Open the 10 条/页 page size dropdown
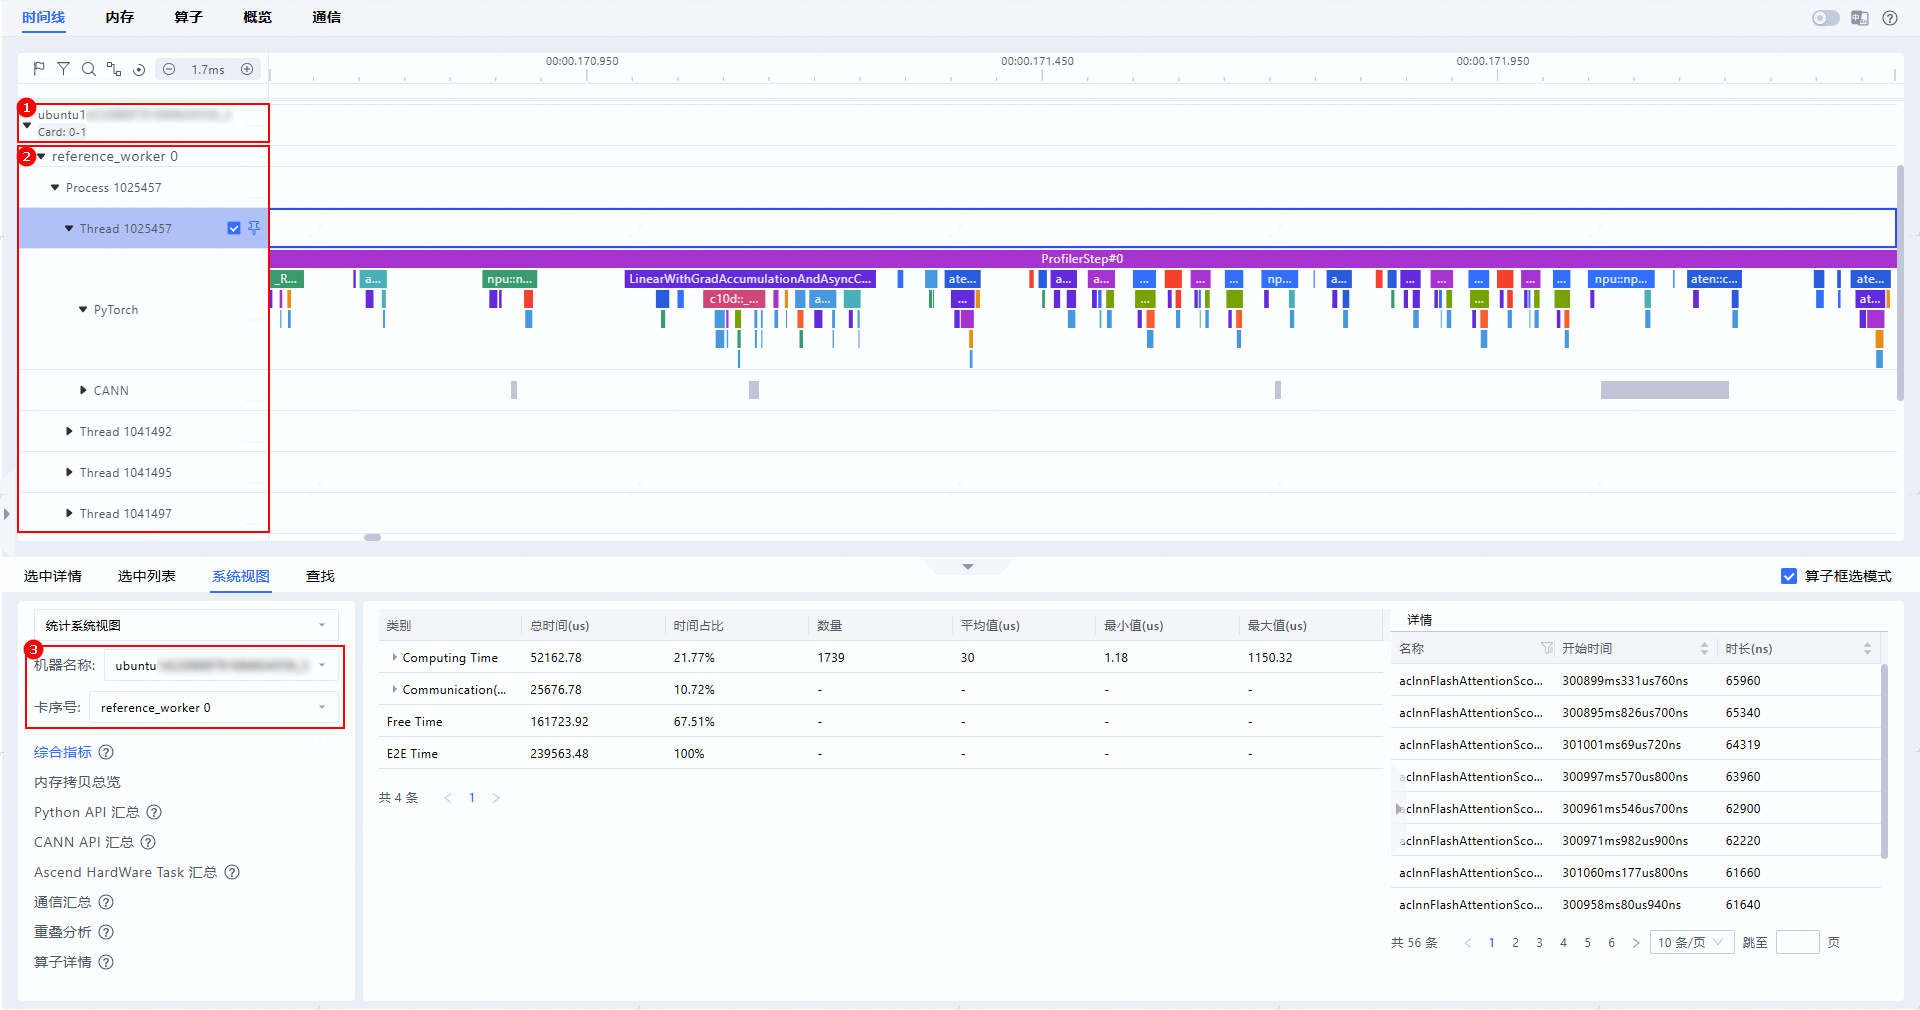Viewport: 1920px width, 1010px height. [1691, 942]
